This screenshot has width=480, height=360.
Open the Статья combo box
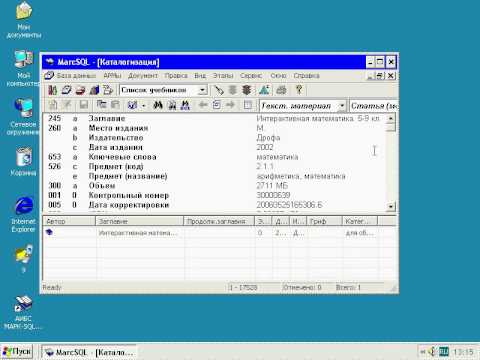373,106
